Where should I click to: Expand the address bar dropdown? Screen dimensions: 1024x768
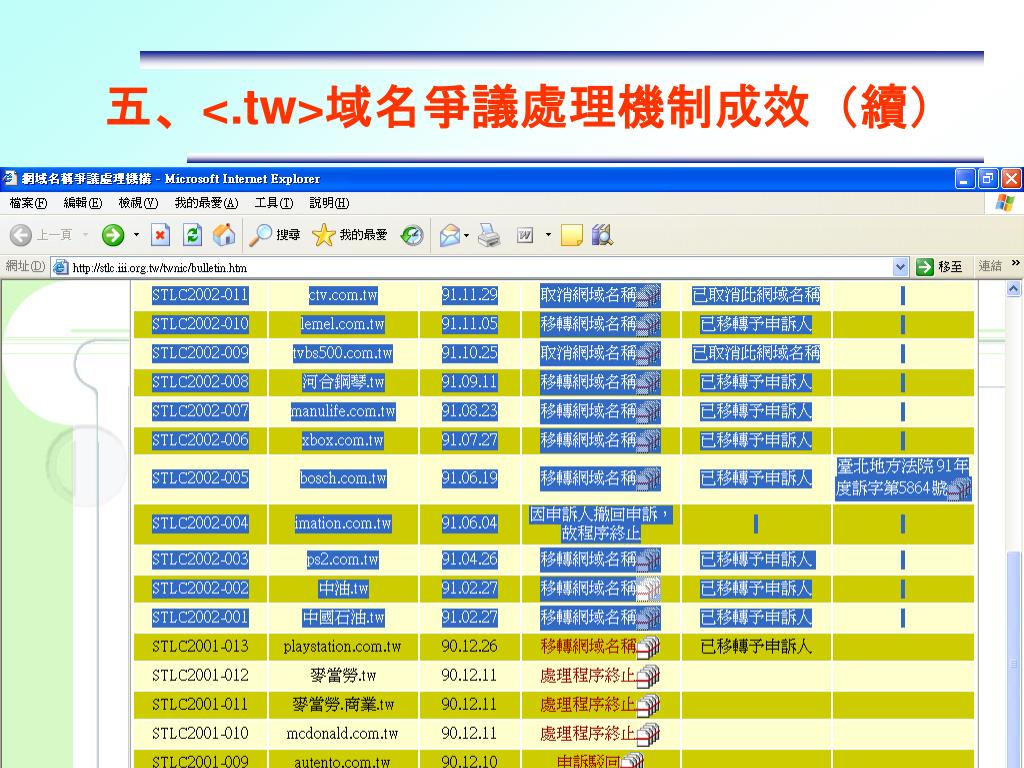(x=900, y=267)
